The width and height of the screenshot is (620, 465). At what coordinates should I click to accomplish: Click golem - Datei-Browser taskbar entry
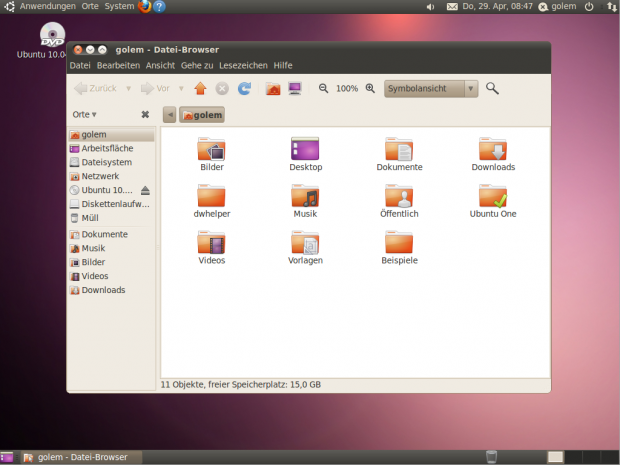[81, 457]
